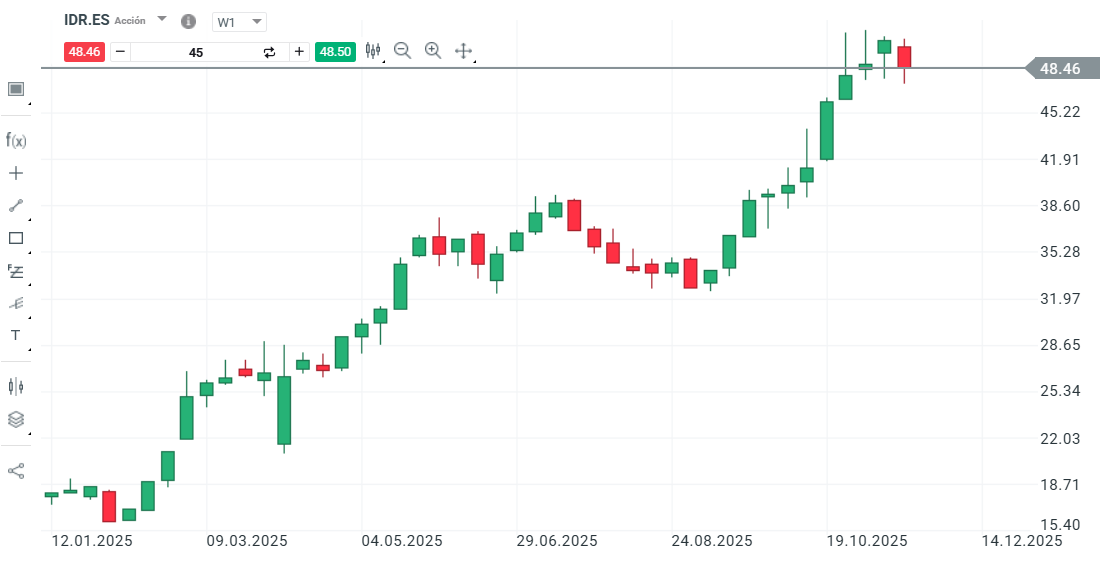Click the green 48.50 buy button
This screenshot has height=562, width=1115.
[x=335, y=51]
